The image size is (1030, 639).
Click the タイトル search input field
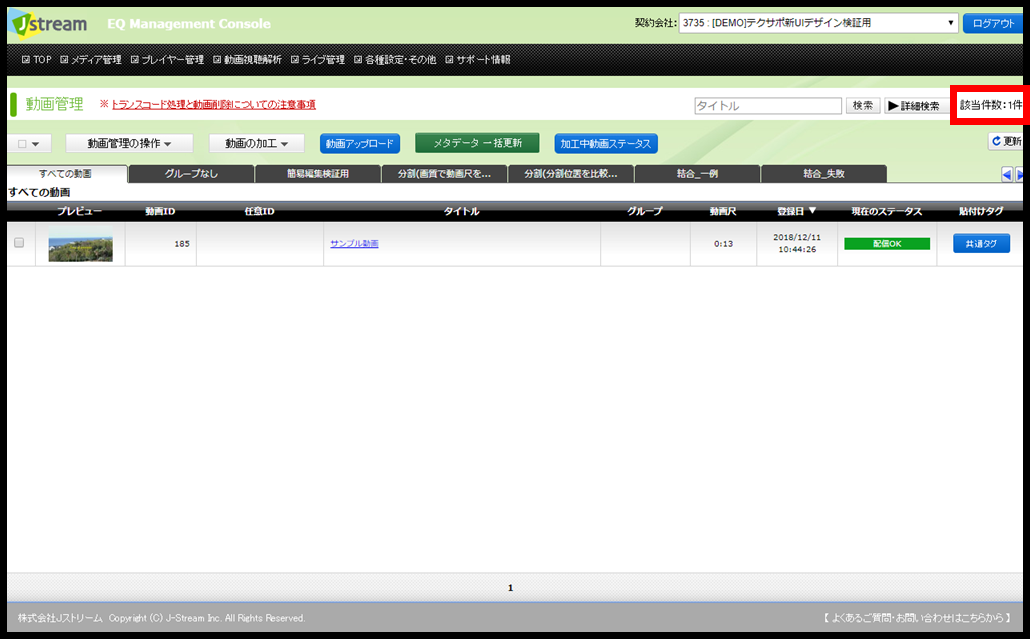pos(768,106)
